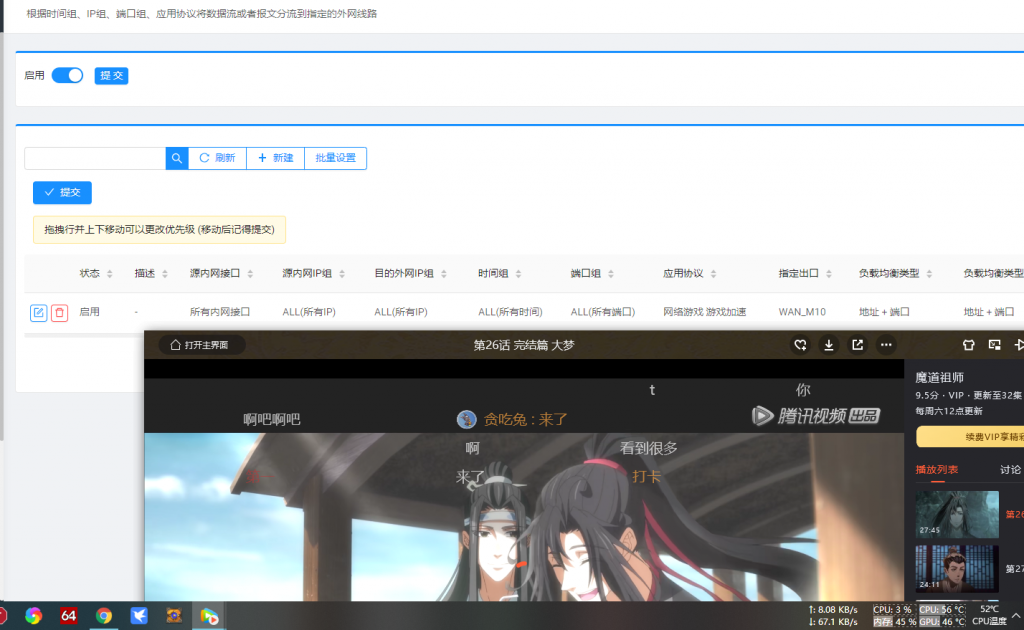Click the 续费VIP renewal button
This screenshot has width=1024, height=630.
pos(970,437)
